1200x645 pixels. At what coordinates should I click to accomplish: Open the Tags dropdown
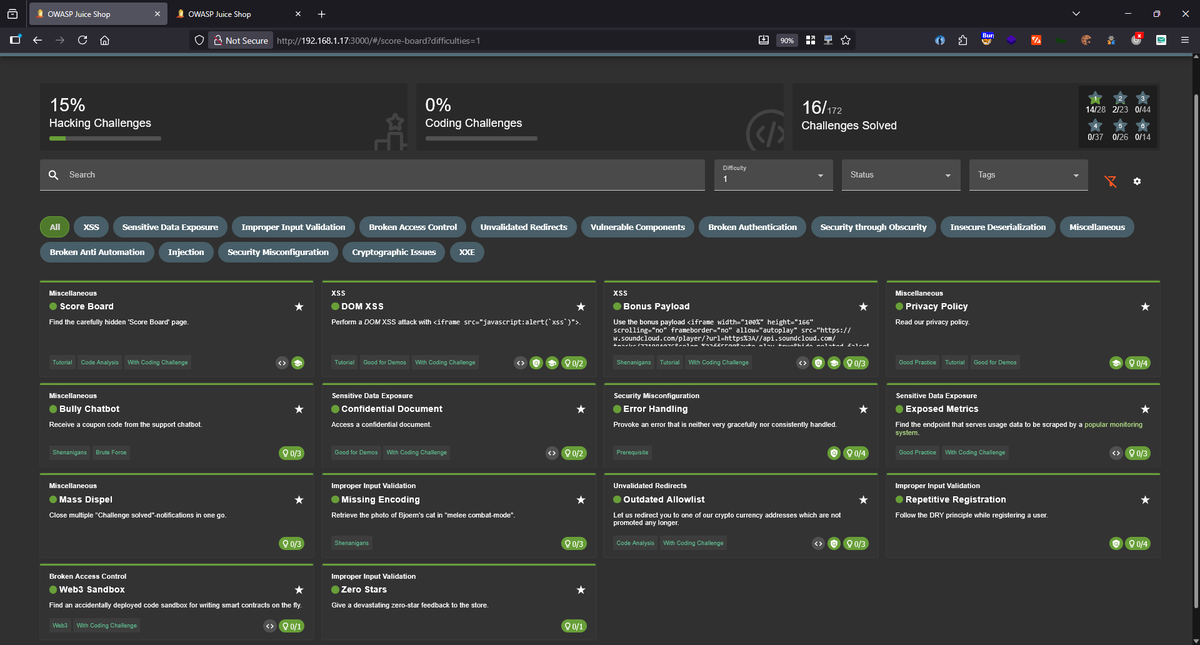point(1028,174)
